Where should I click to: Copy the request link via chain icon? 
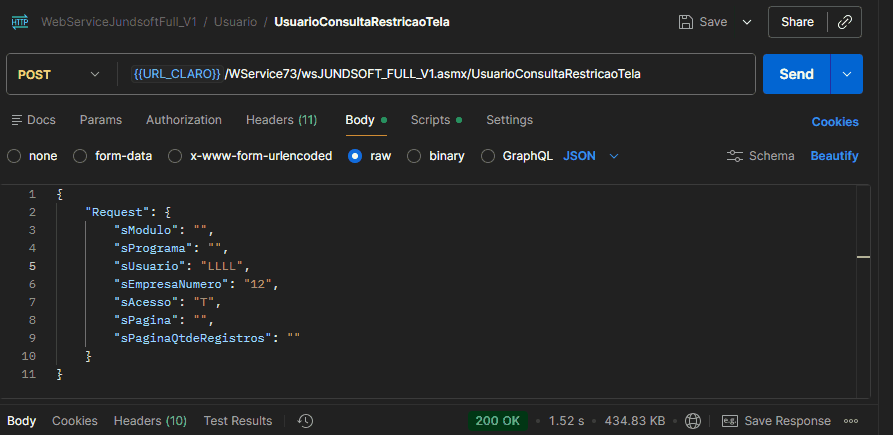click(845, 21)
